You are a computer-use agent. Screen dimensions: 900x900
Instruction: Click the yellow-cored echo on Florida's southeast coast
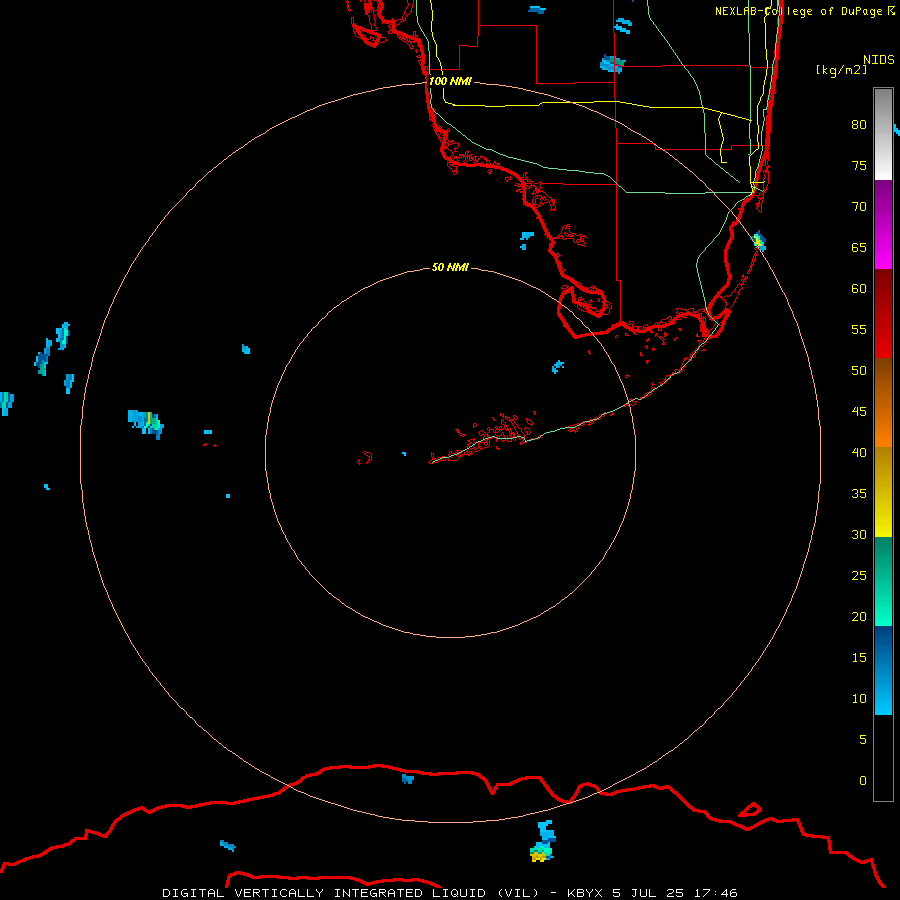click(x=759, y=241)
